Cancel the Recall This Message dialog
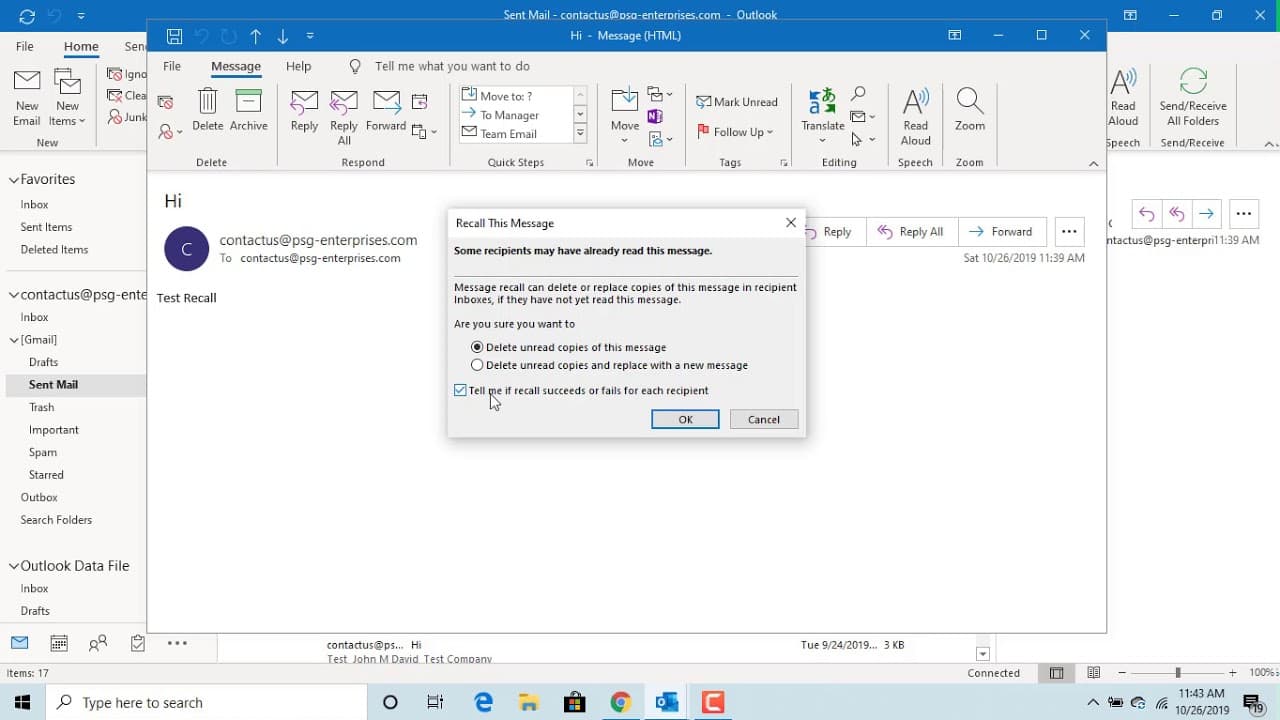 tap(764, 419)
